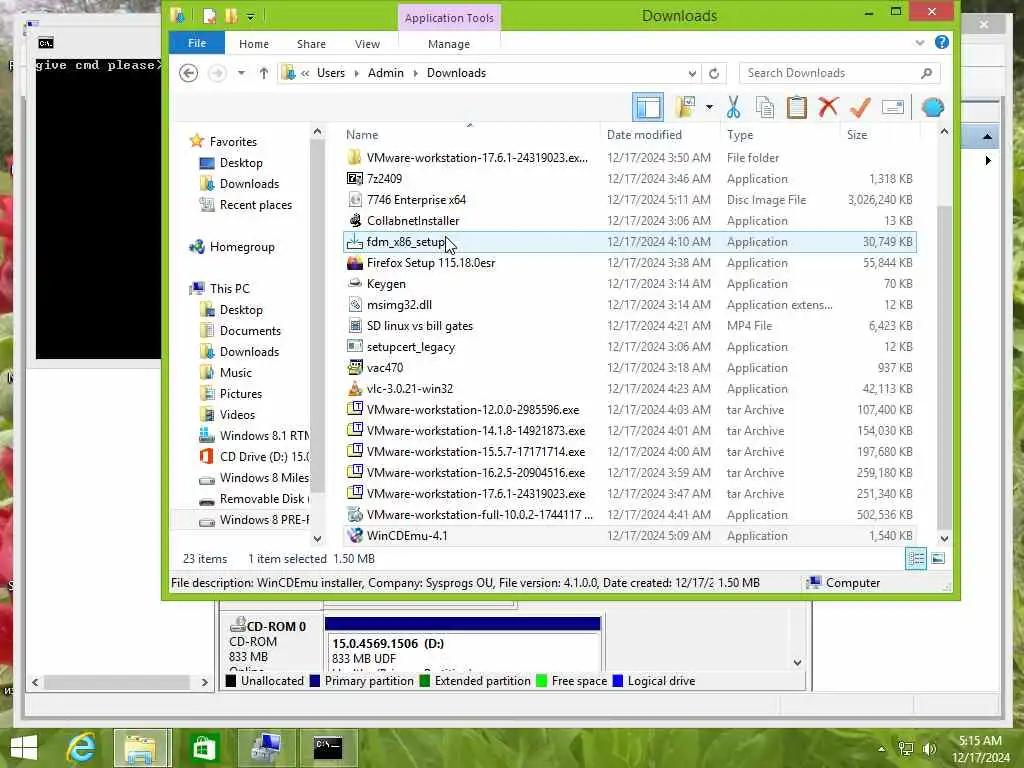Click the properties card toolbar icon
Image resolution: width=1024 pixels, height=768 pixels.
click(x=893, y=107)
